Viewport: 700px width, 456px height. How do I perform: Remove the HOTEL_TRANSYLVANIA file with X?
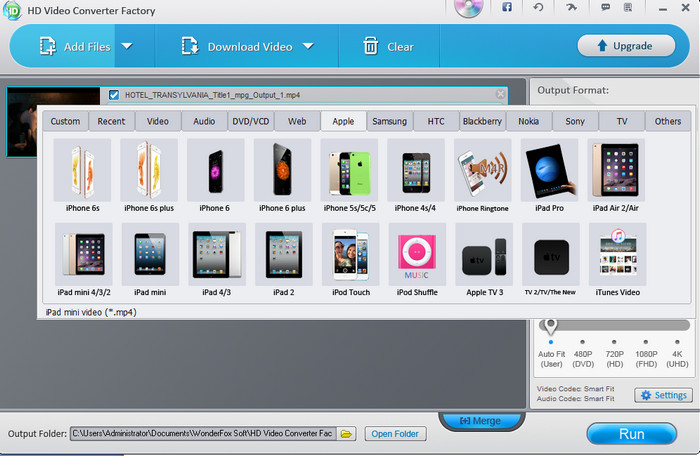[500, 94]
